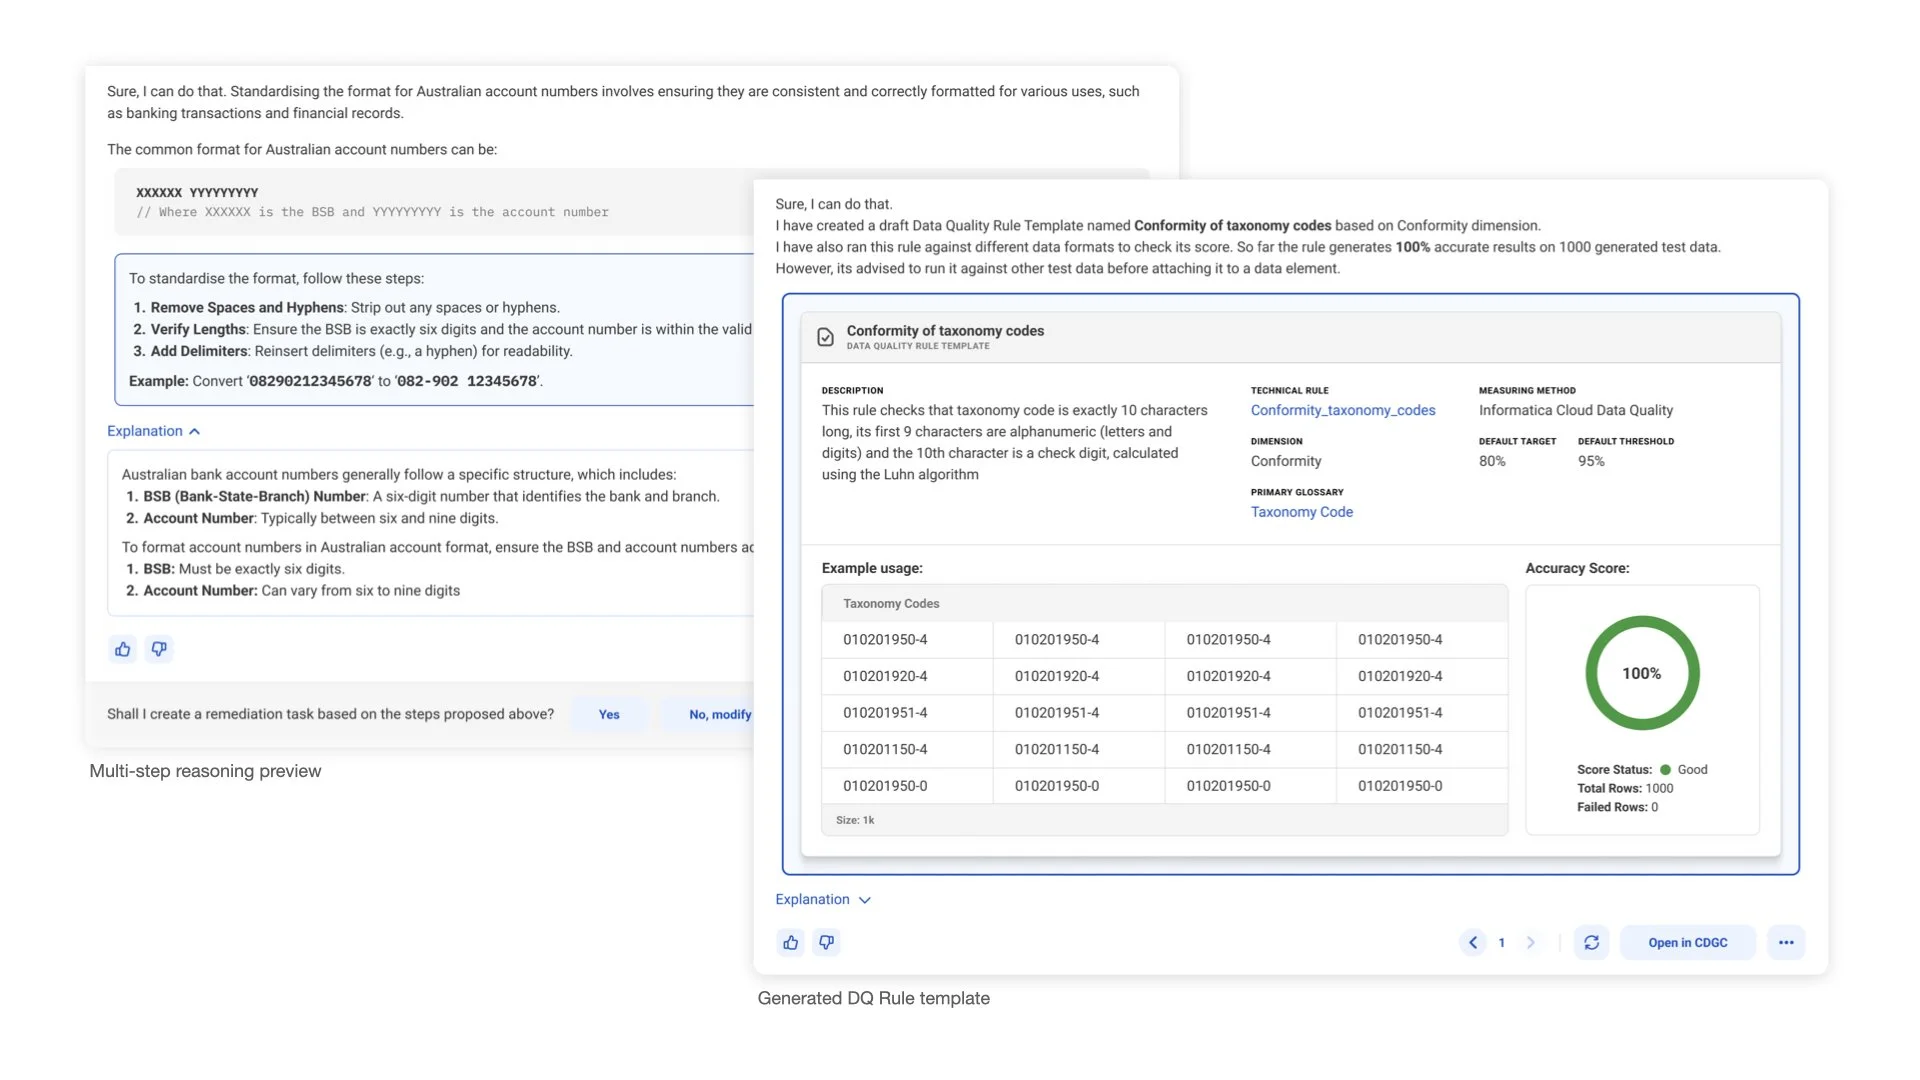
Task: Open the Taxonomy Code glossary link
Action: coord(1301,512)
